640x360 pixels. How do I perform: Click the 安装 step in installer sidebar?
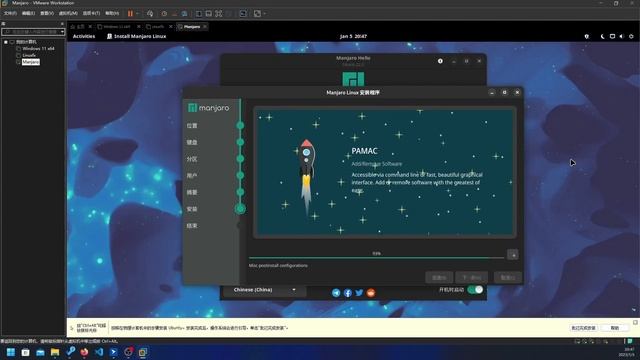click(192, 209)
